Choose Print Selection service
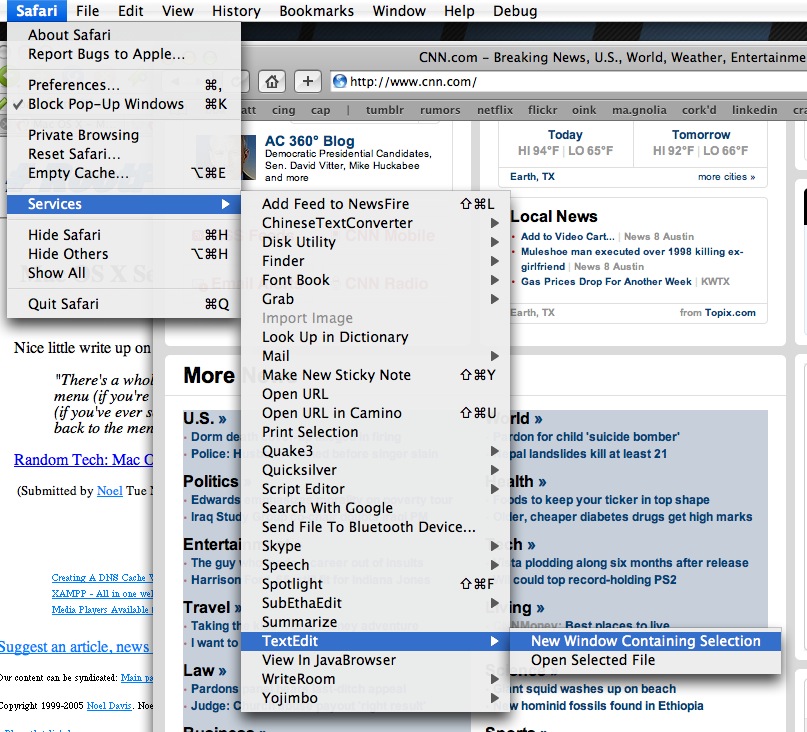807x732 pixels. [x=375, y=432]
